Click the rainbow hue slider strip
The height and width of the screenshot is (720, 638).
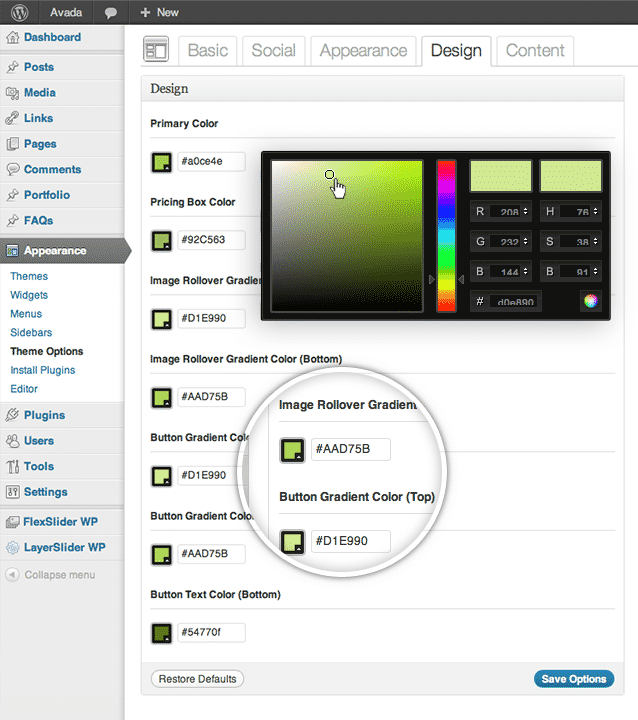point(446,235)
